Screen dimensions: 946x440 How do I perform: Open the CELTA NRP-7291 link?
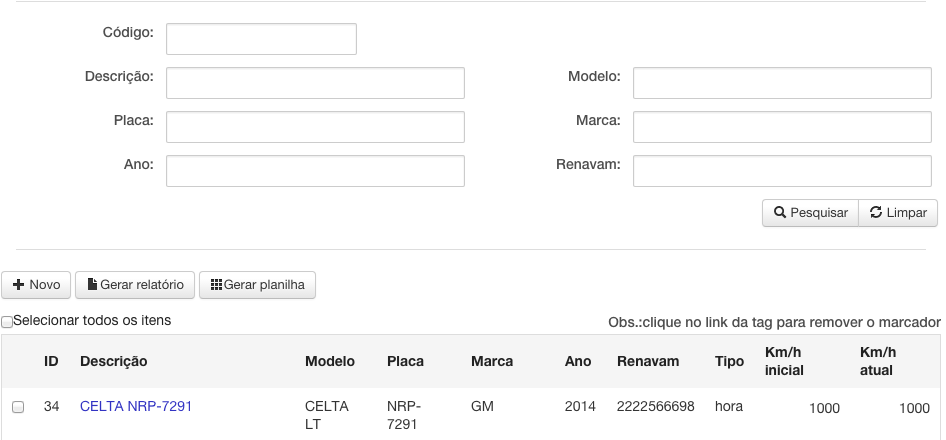click(136, 406)
